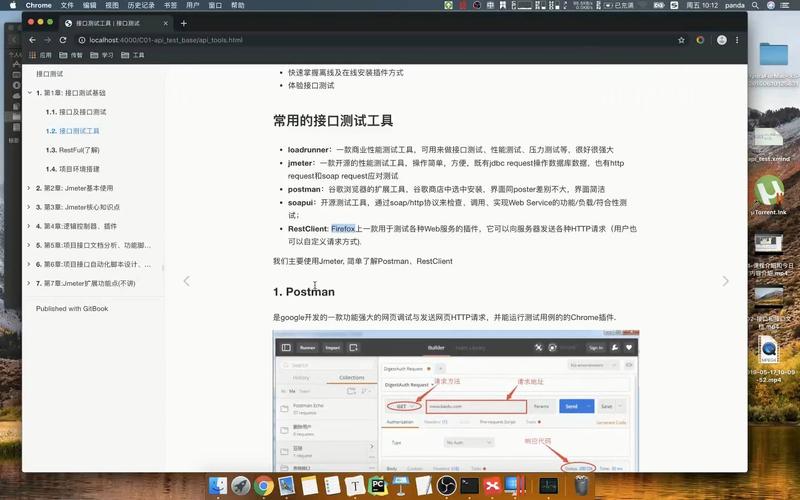Click 接口测试 sidebar title

(x=49, y=74)
